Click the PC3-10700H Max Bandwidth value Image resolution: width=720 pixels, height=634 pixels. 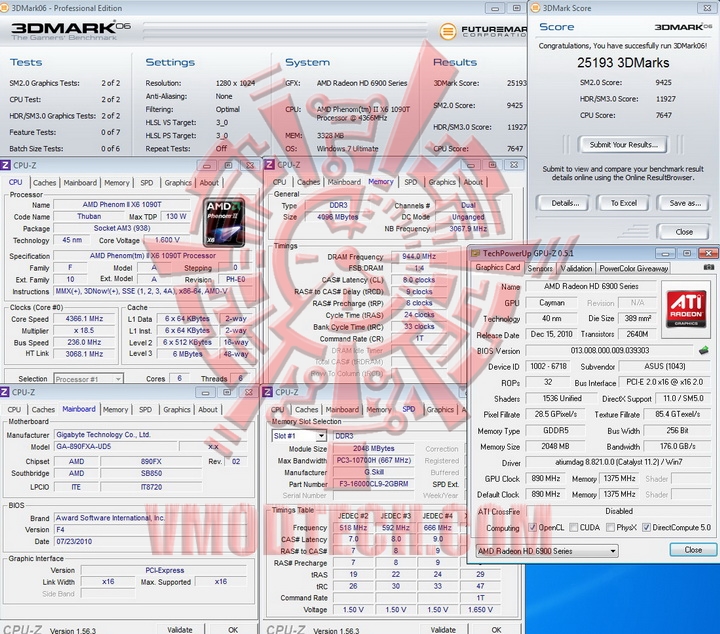click(373, 460)
